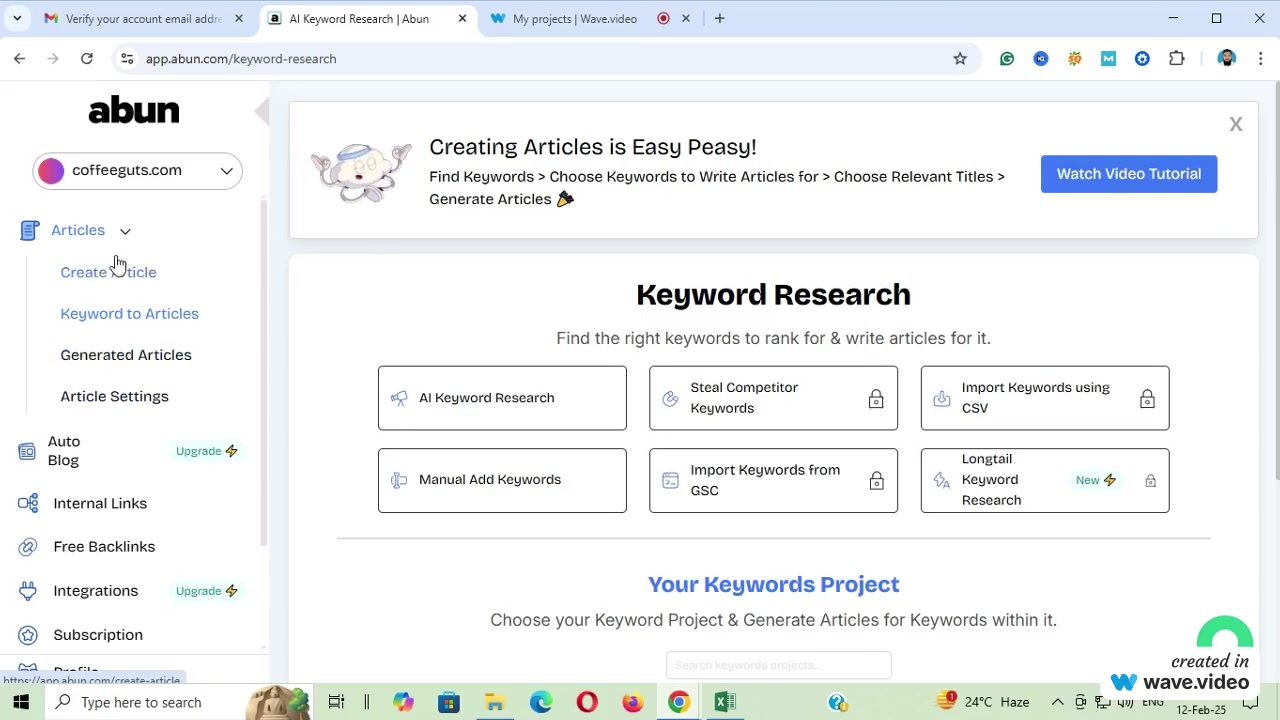Select AI Keyword Research option
The image size is (1280, 720).
click(x=502, y=398)
